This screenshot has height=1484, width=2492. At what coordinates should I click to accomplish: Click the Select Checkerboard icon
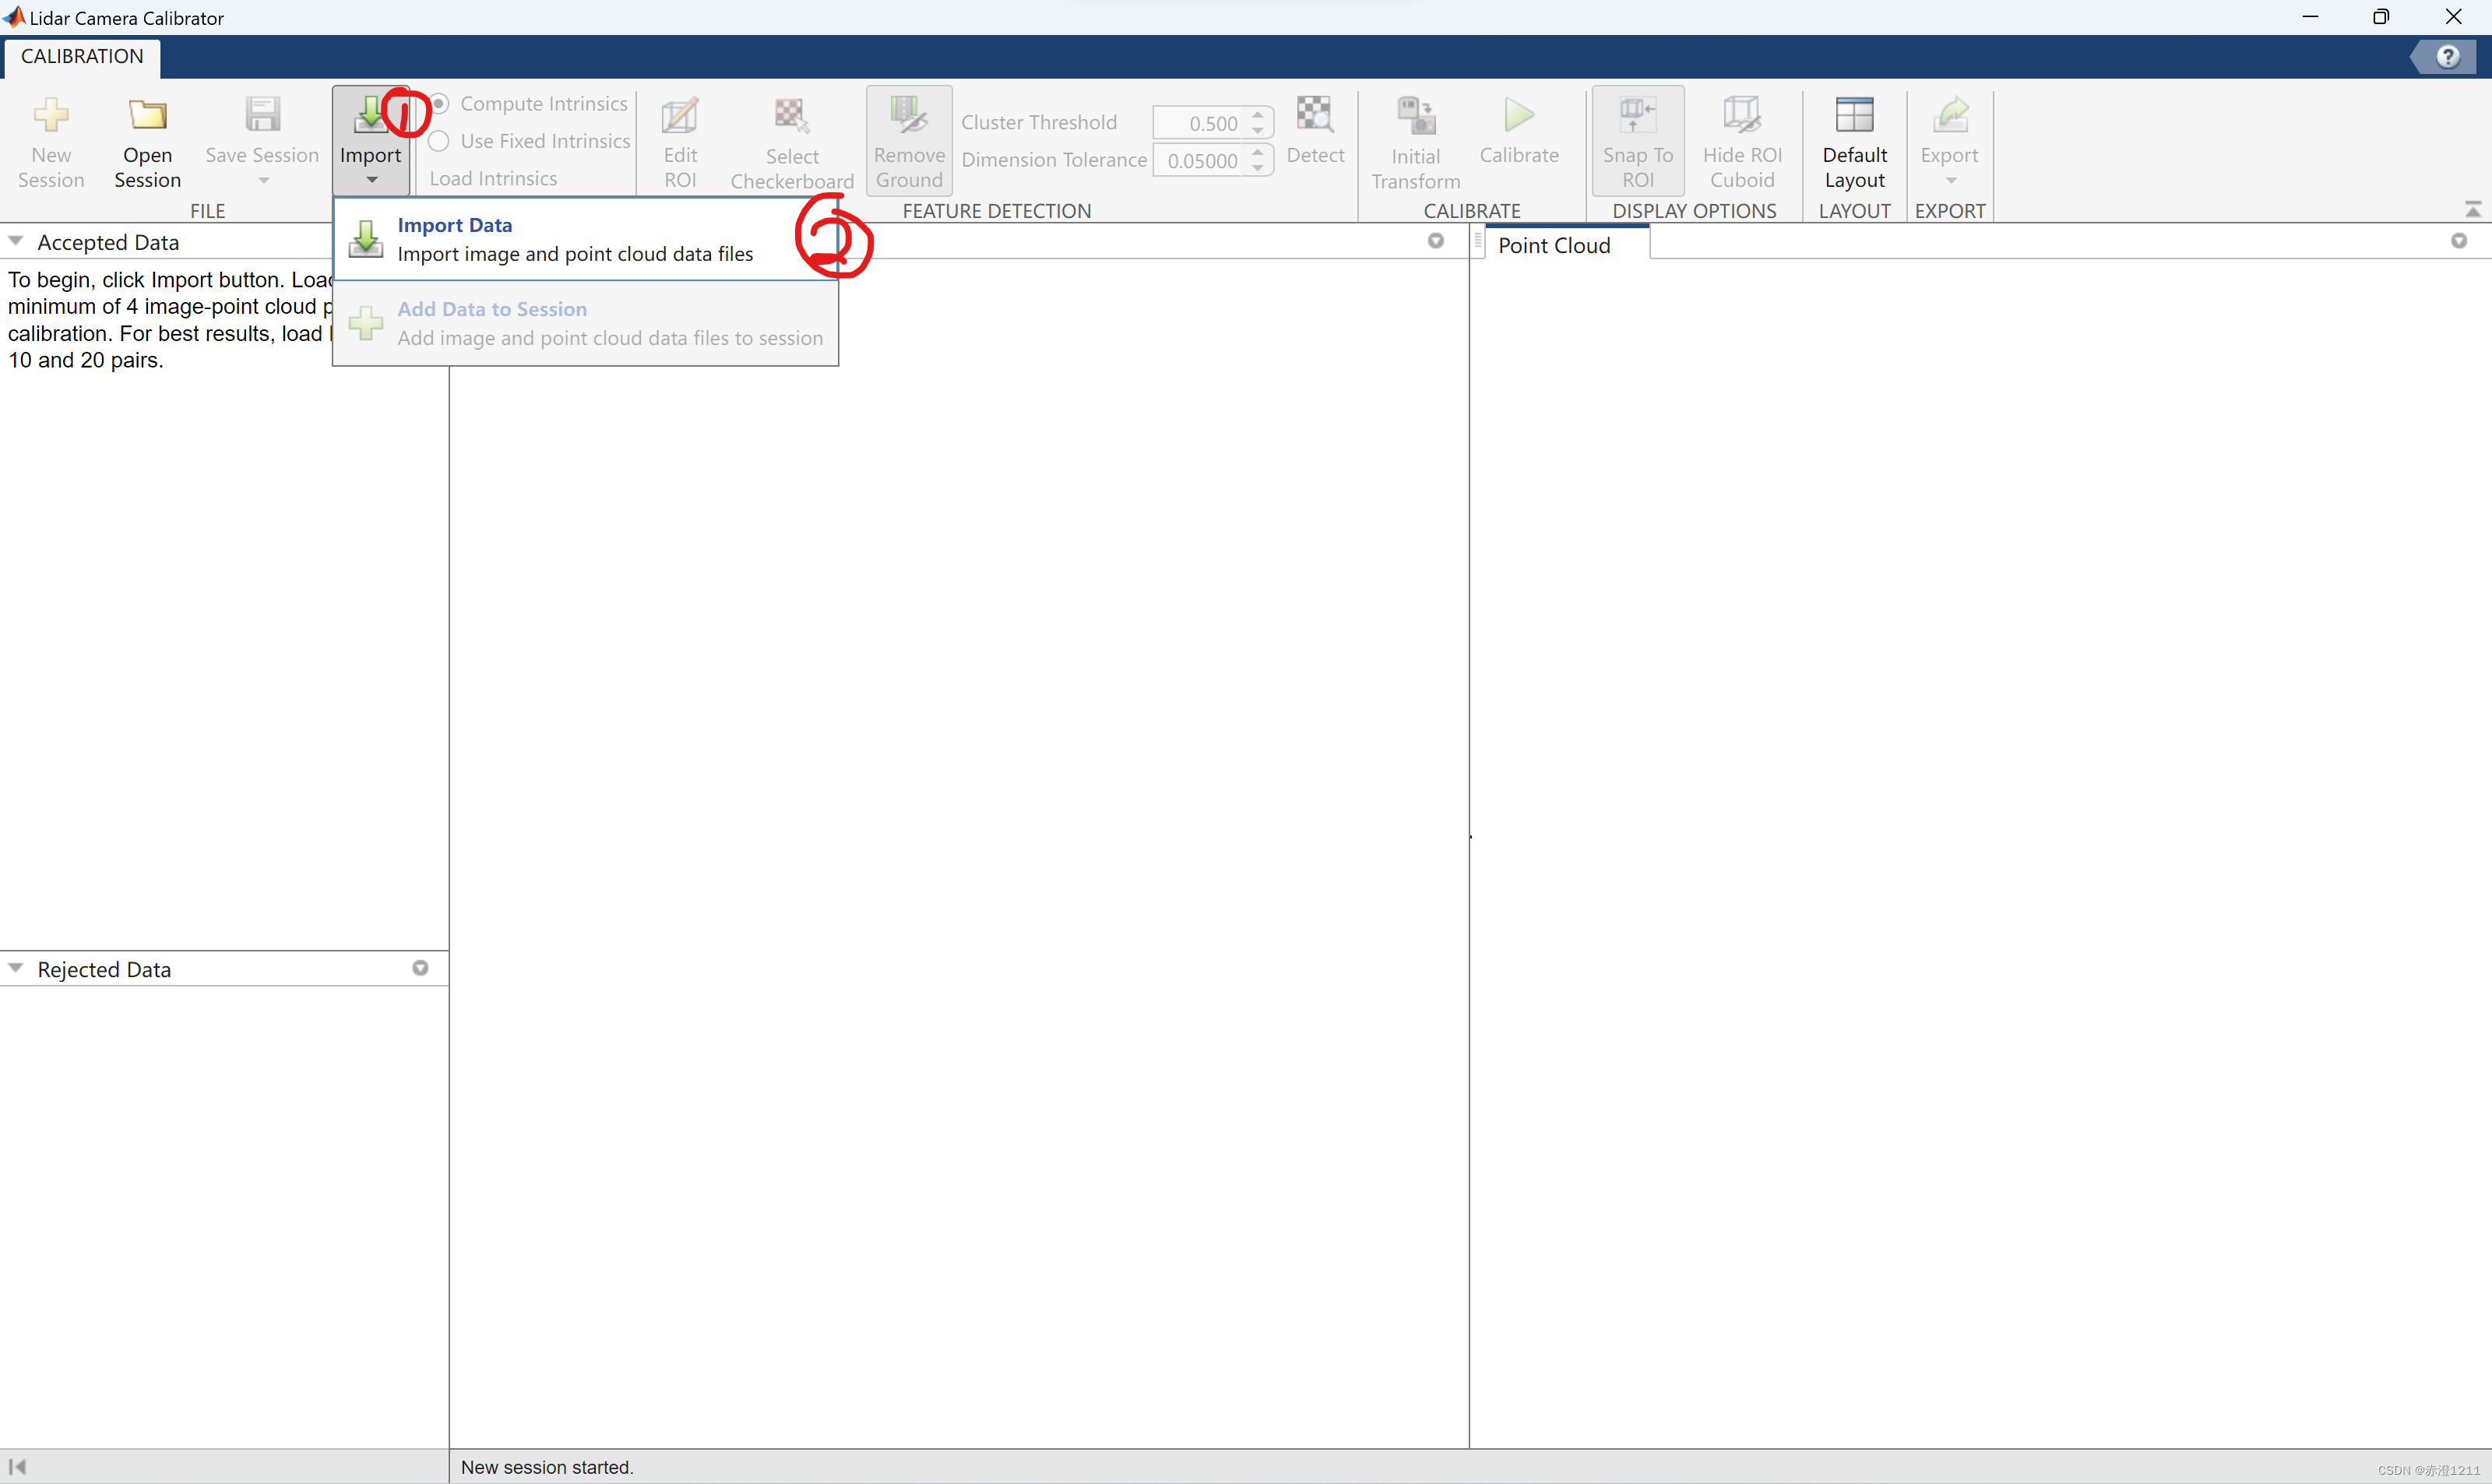(x=791, y=116)
